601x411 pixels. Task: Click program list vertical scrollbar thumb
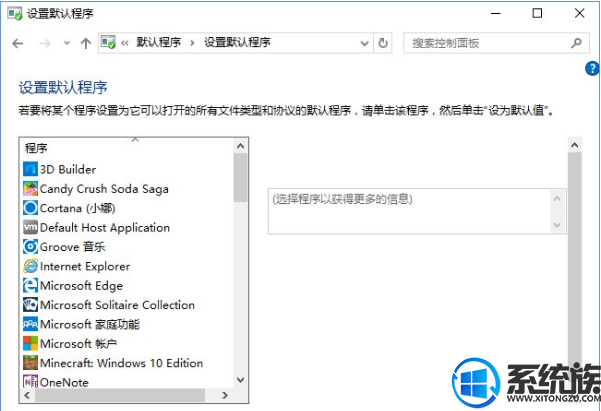(x=240, y=178)
